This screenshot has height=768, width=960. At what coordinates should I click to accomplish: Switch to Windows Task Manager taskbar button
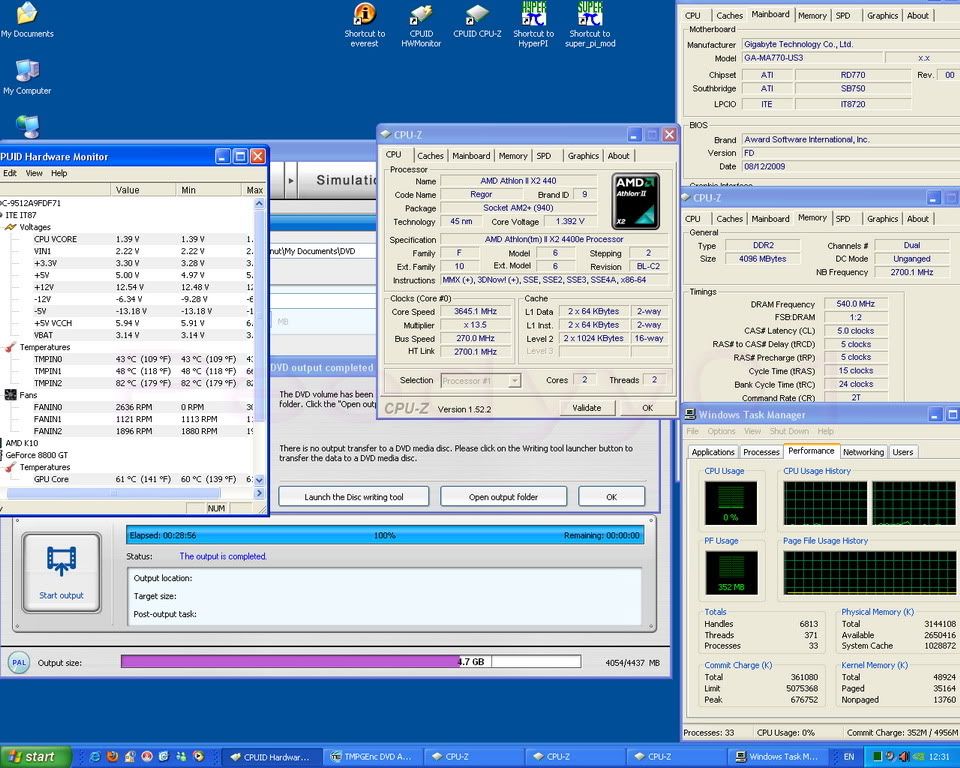[x=778, y=757]
